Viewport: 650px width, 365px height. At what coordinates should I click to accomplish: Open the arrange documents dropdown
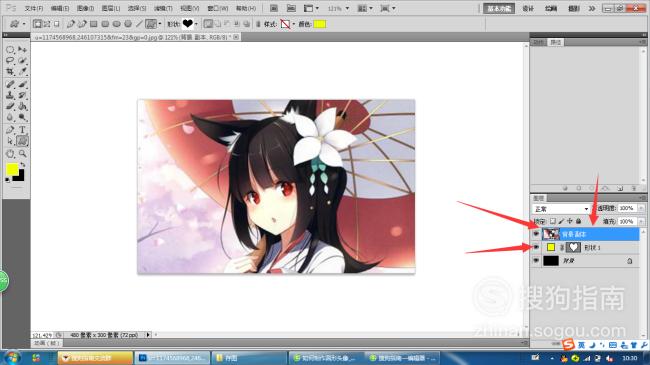[x=365, y=8]
